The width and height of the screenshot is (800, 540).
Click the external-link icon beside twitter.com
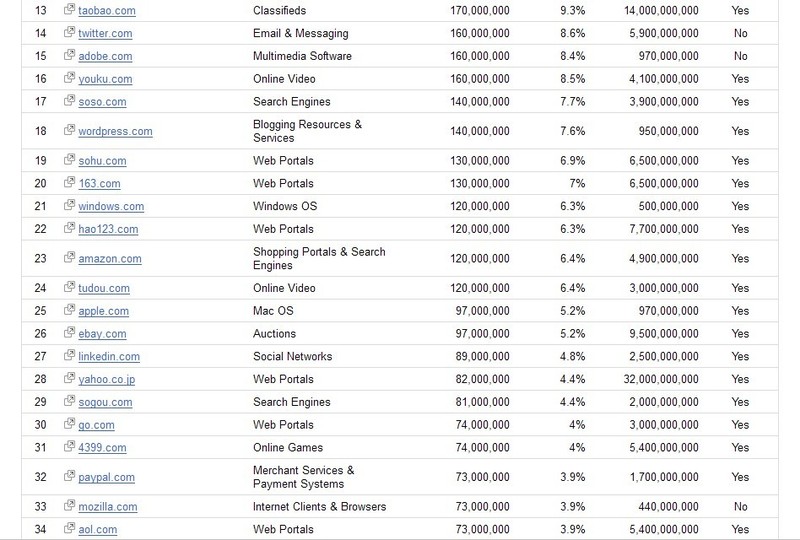point(69,33)
